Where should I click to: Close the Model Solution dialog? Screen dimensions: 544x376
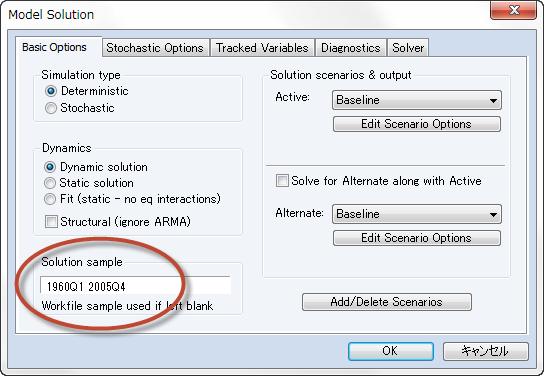513,10
